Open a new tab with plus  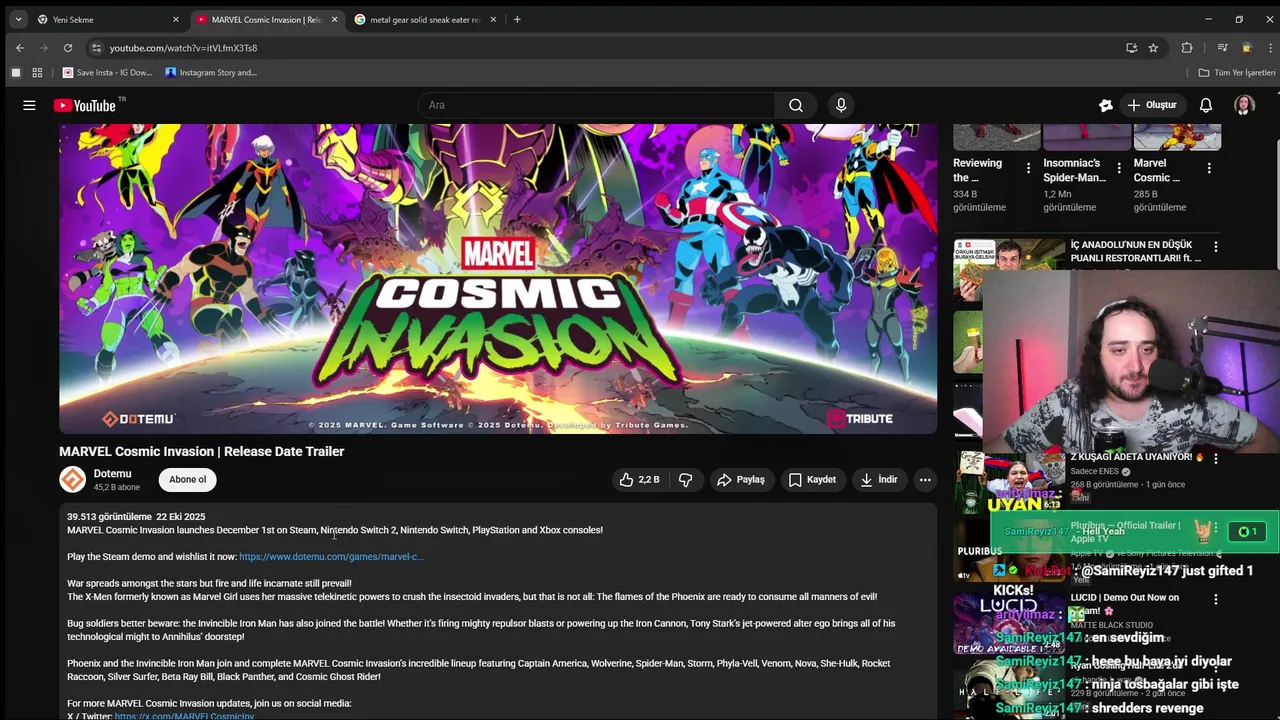517,19
